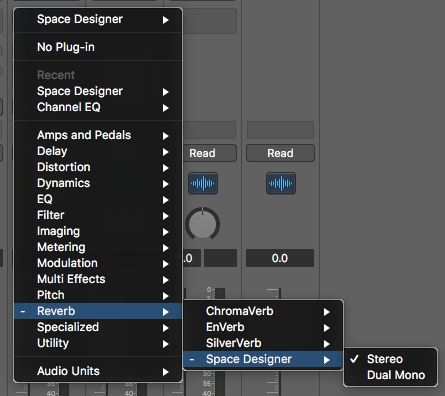Expand the arrow next to SilverVerb

(x=327, y=344)
